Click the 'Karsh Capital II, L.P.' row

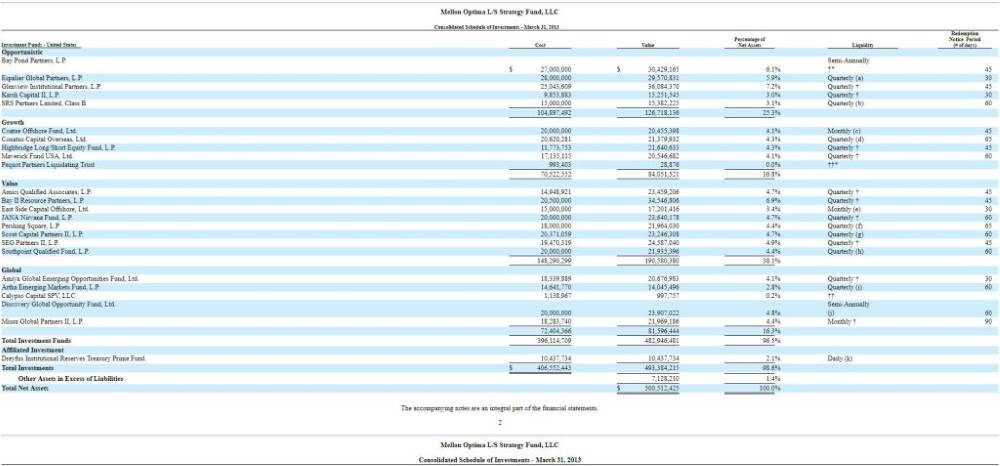[500, 94]
